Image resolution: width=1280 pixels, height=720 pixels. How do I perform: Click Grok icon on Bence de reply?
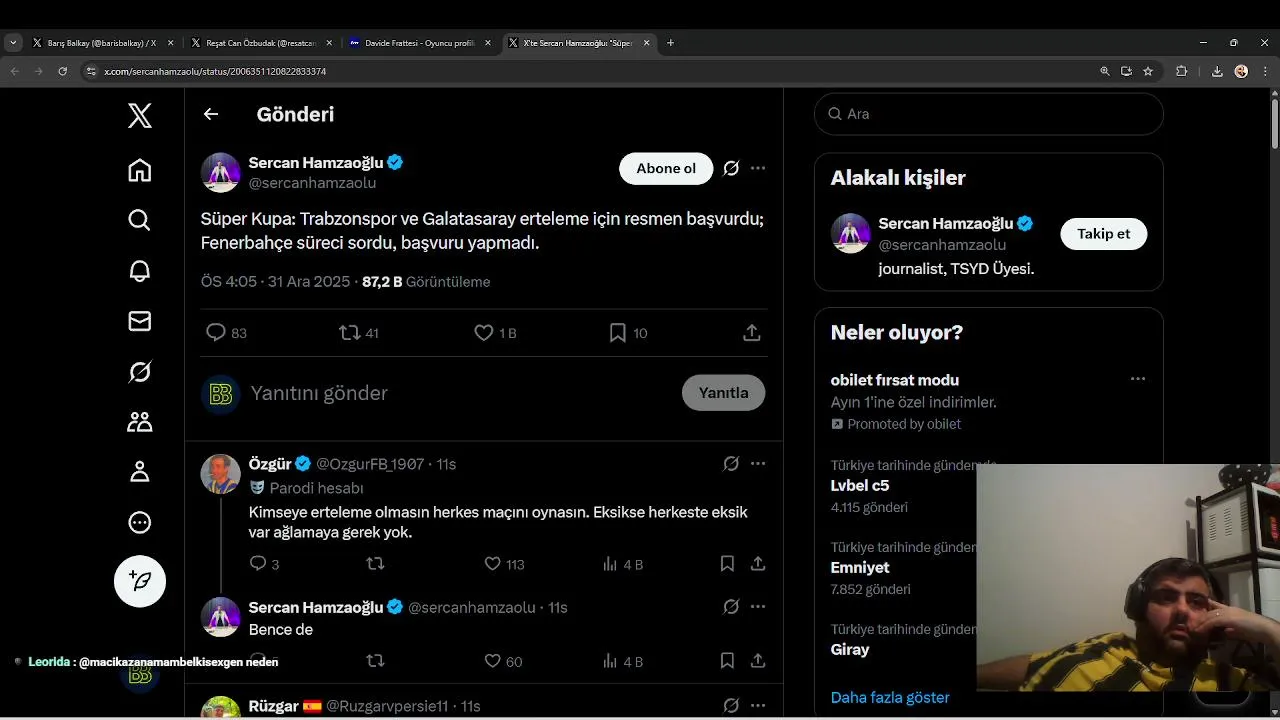point(731,607)
